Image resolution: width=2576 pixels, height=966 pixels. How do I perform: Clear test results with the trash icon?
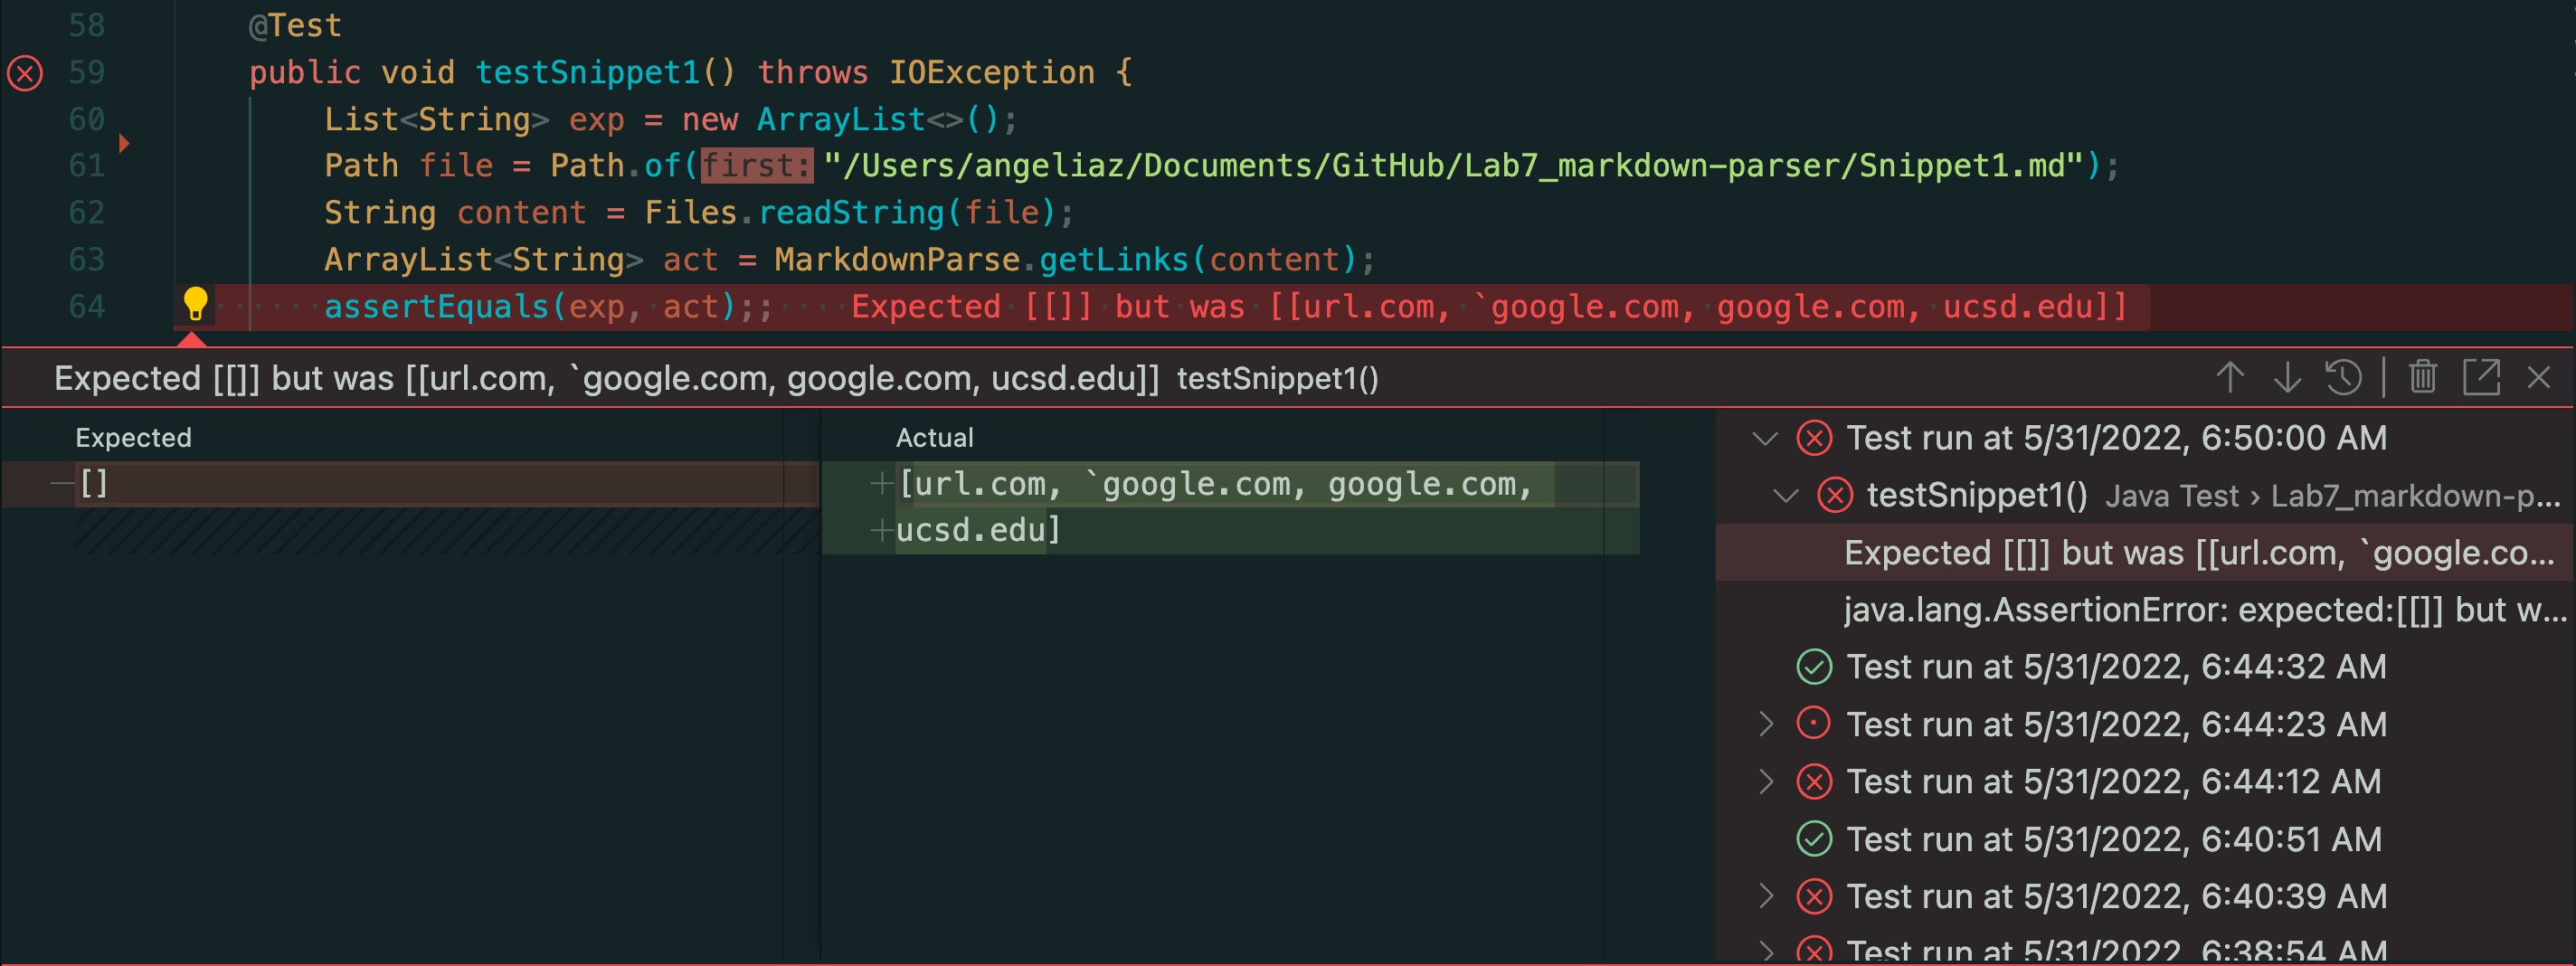2423,378
